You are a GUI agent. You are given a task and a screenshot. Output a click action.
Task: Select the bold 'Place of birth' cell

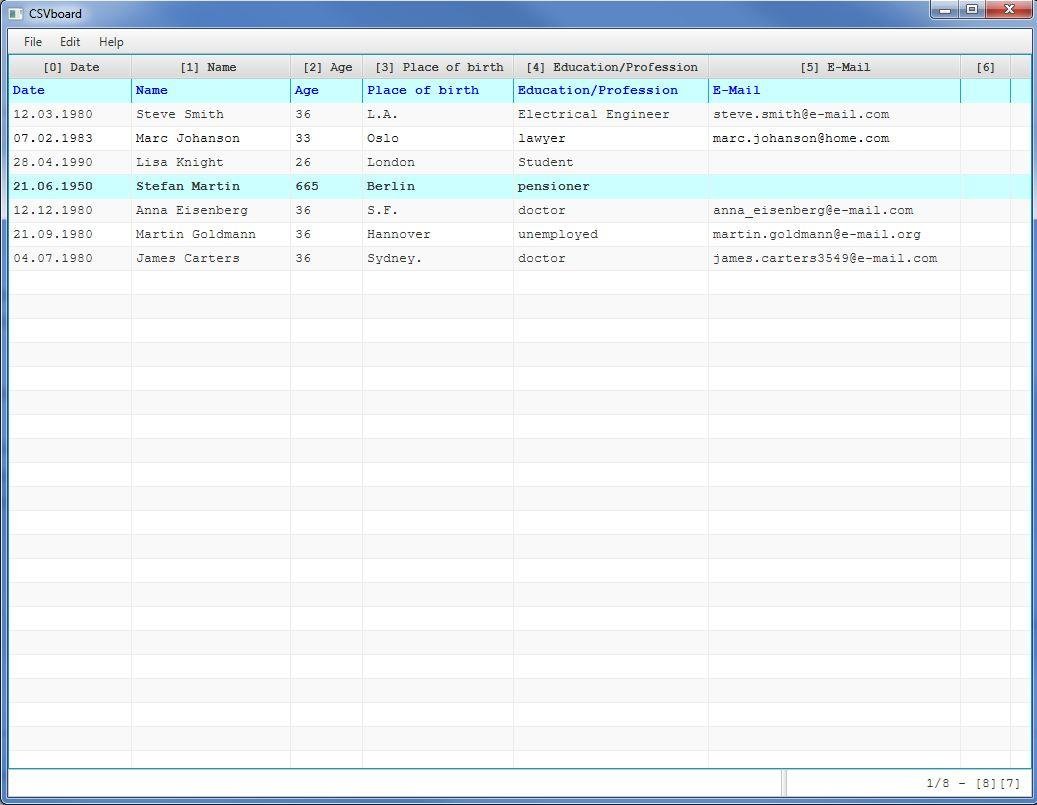[x=438, y=91]
